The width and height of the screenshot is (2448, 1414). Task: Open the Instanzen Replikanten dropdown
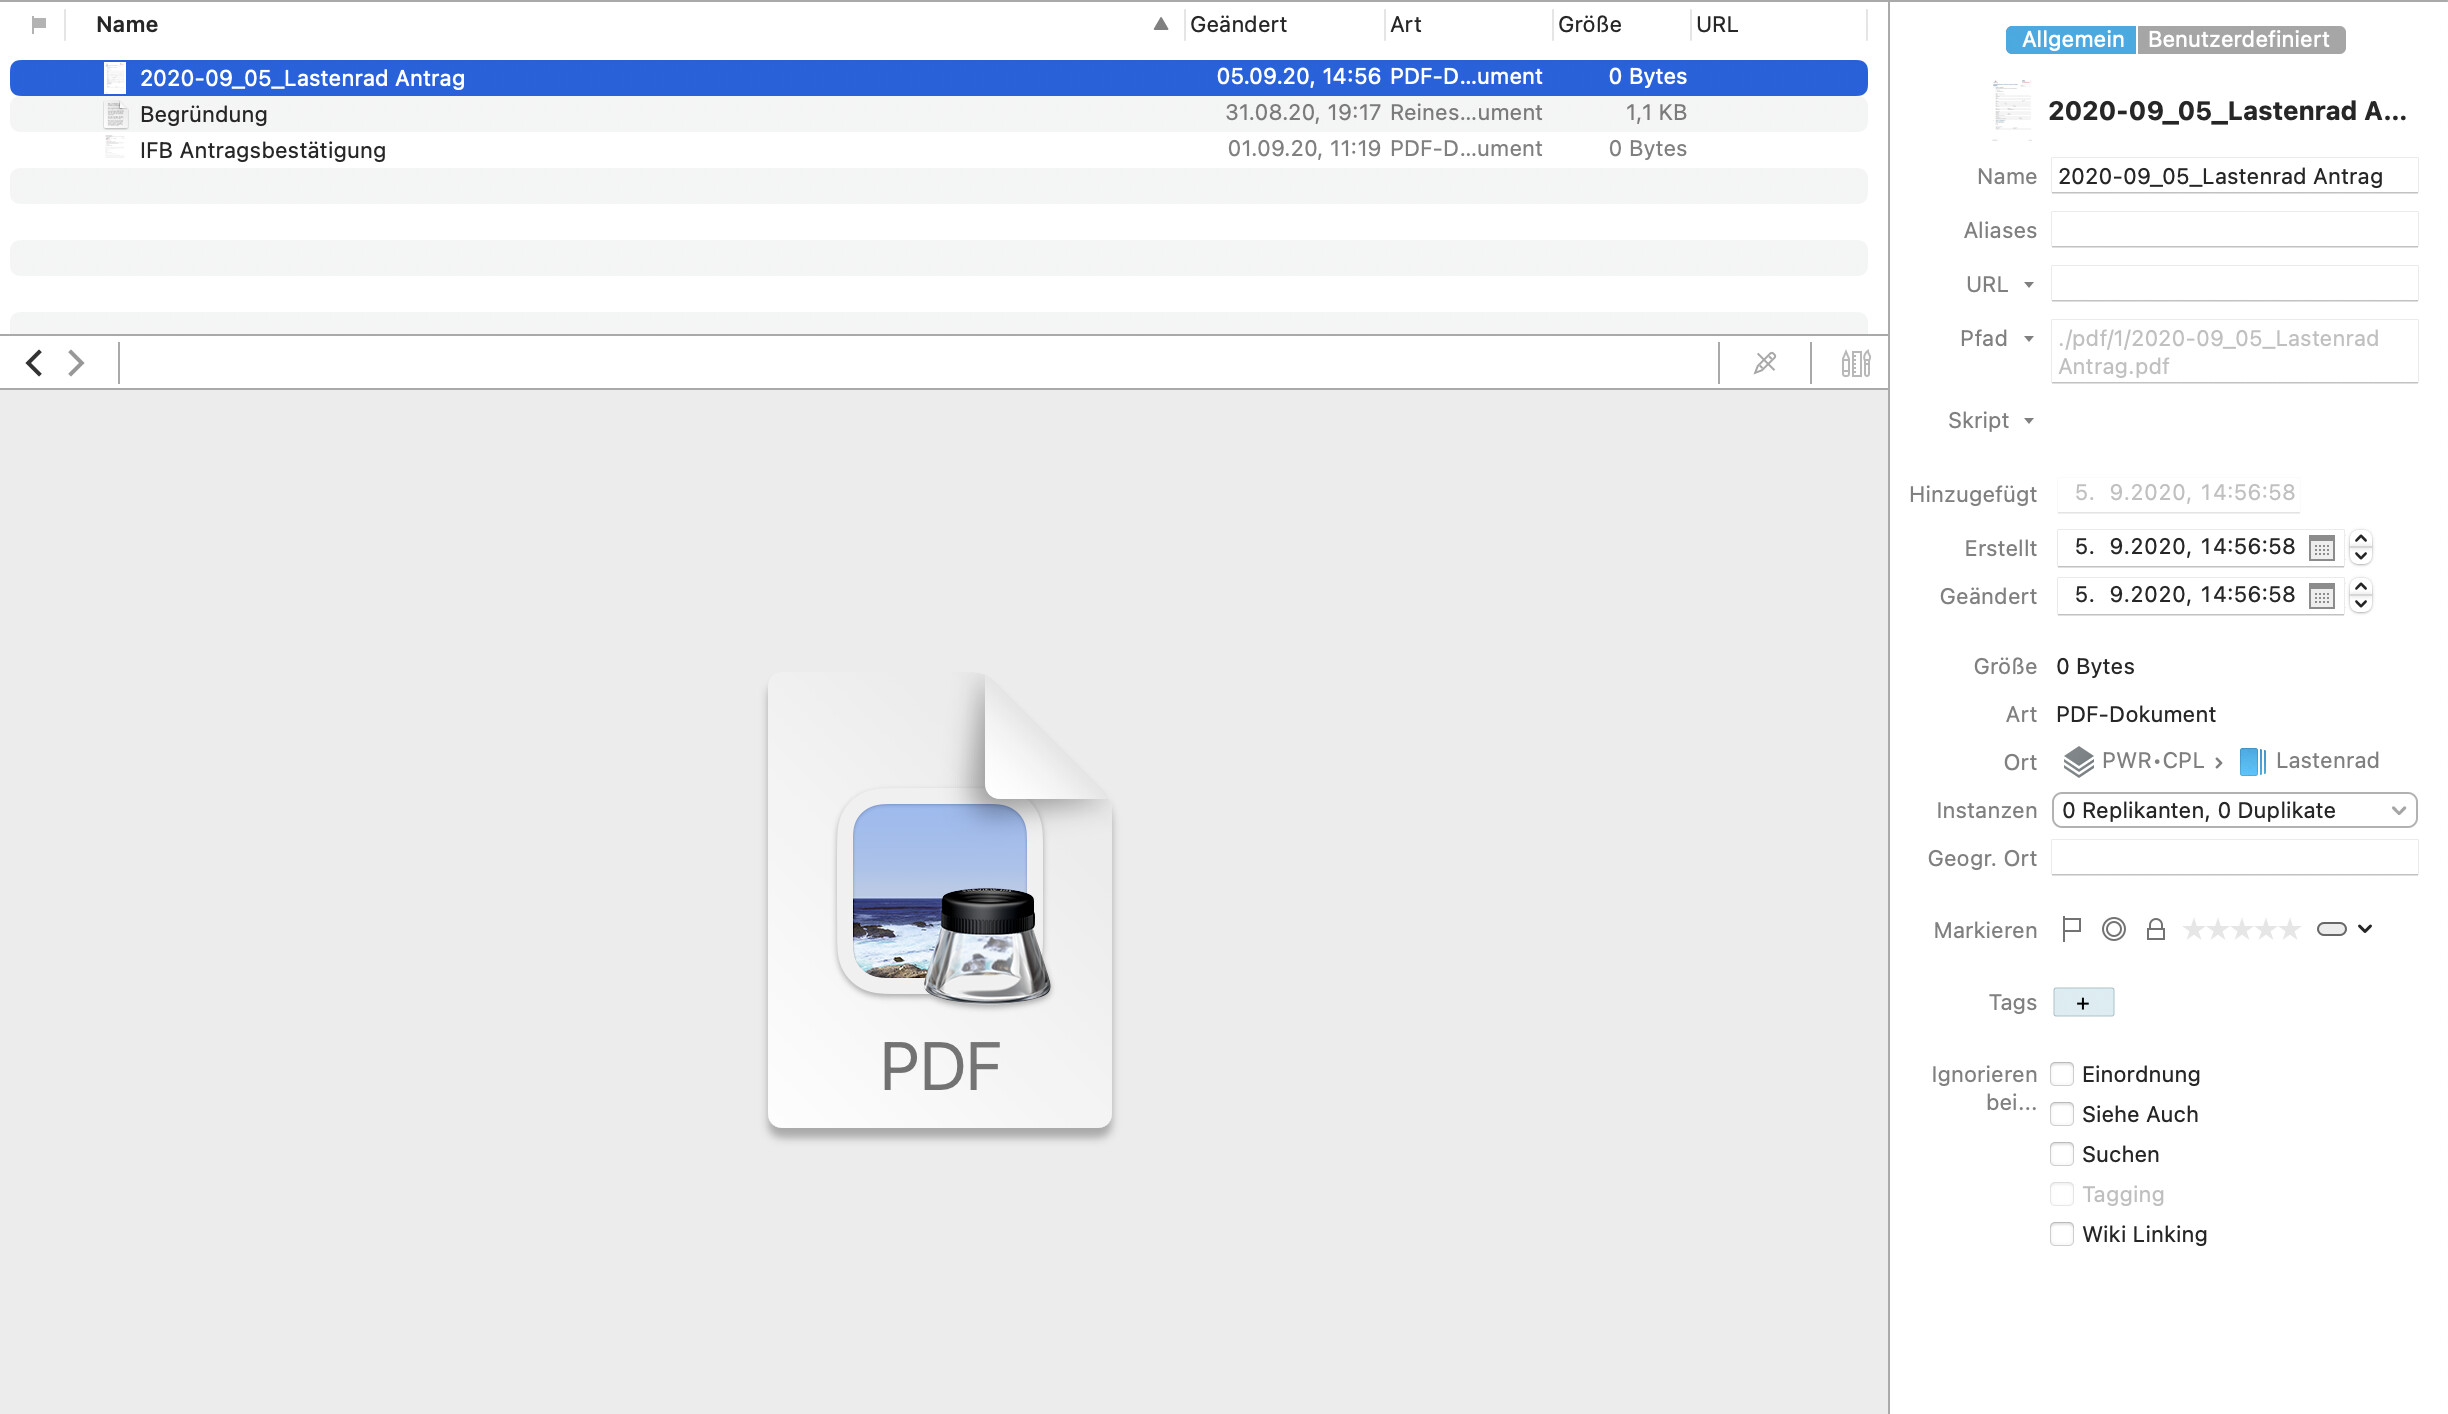click(2234, 810)
